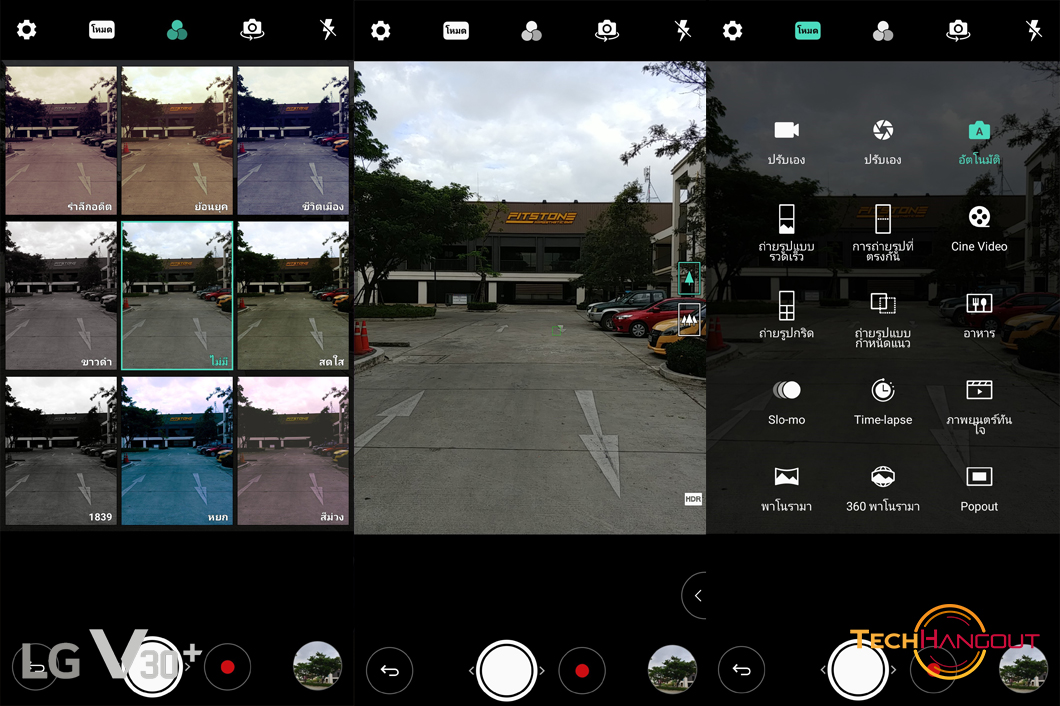Viewport: 1060px width, 706px height.
Task: Choose Slo-mo mode
Action: coord(786,403)
